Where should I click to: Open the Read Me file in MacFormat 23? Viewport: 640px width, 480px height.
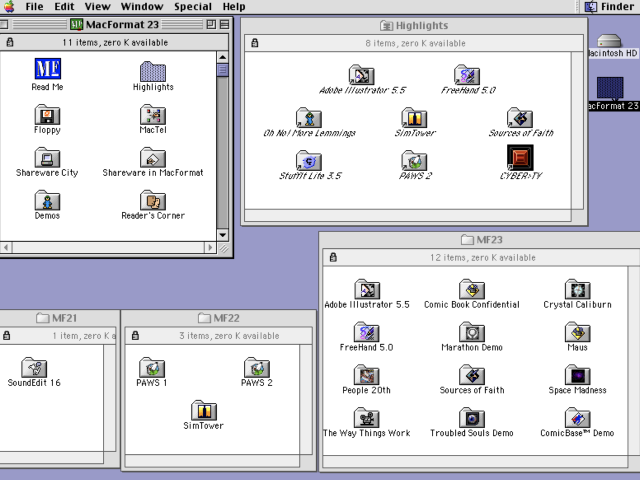[47, 69]
